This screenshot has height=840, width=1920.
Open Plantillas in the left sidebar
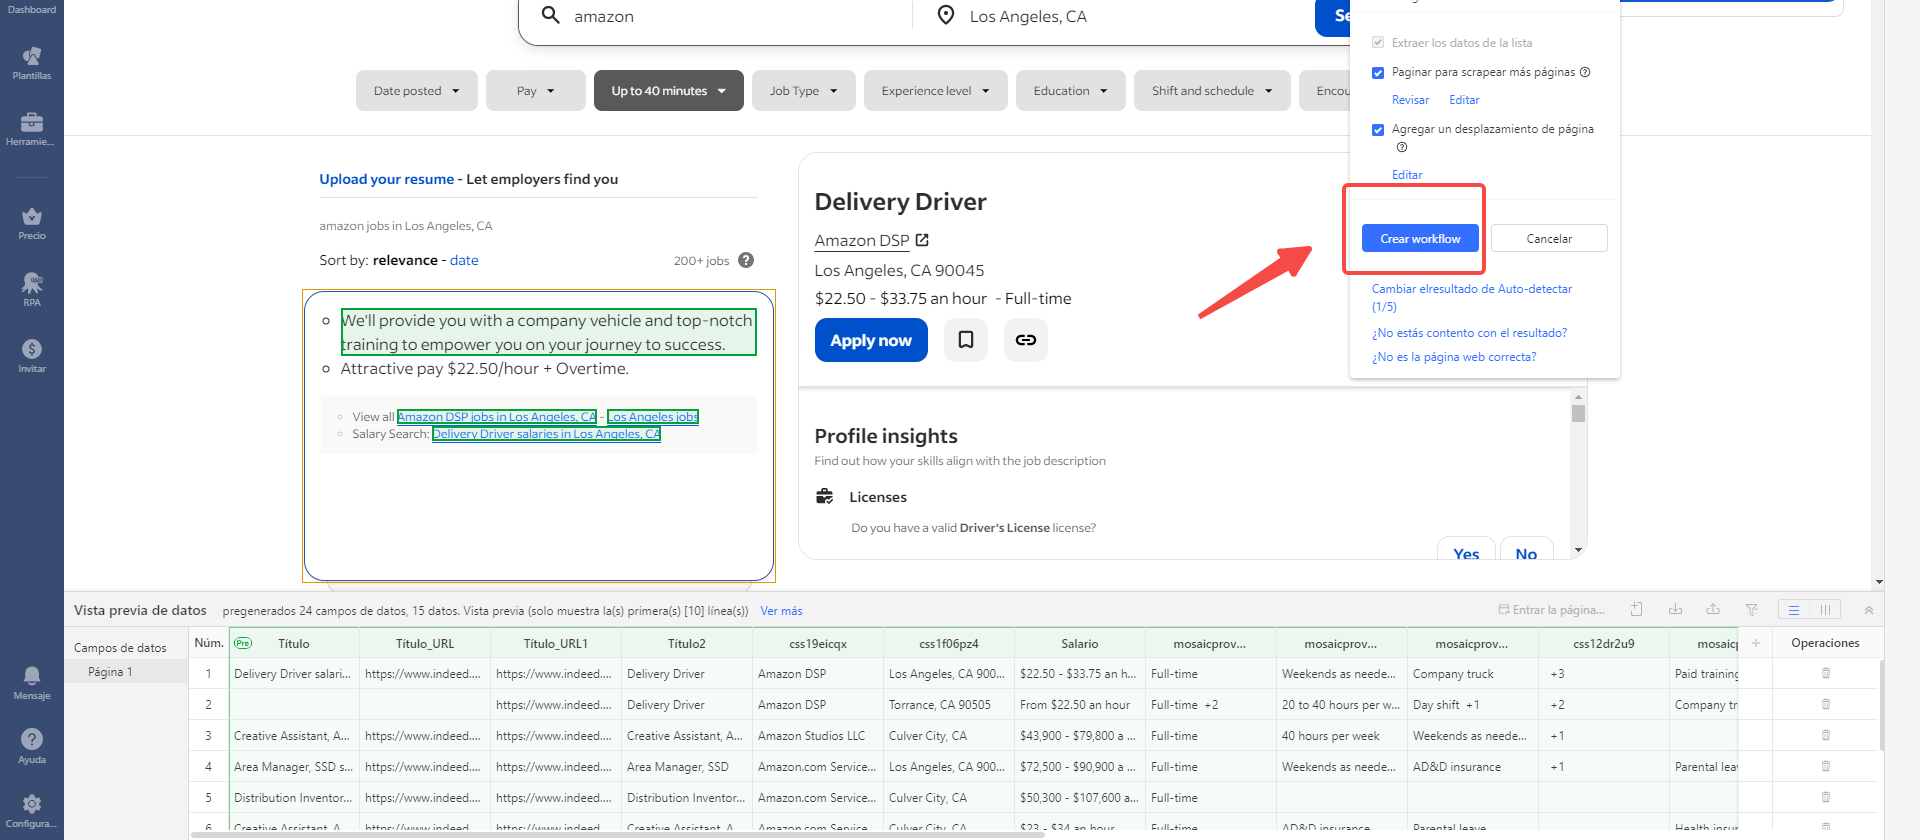(32, 63)
